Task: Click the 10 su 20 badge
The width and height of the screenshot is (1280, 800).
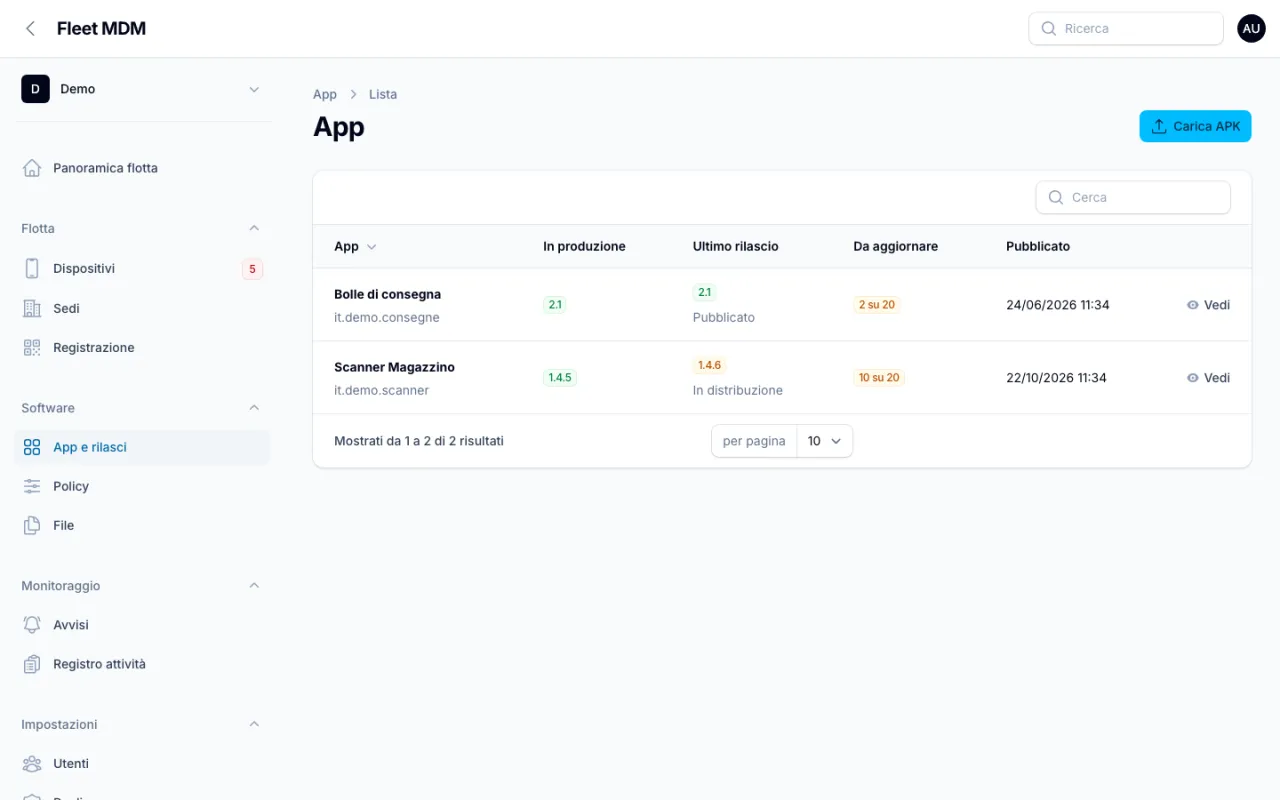Action: [879, 378]
